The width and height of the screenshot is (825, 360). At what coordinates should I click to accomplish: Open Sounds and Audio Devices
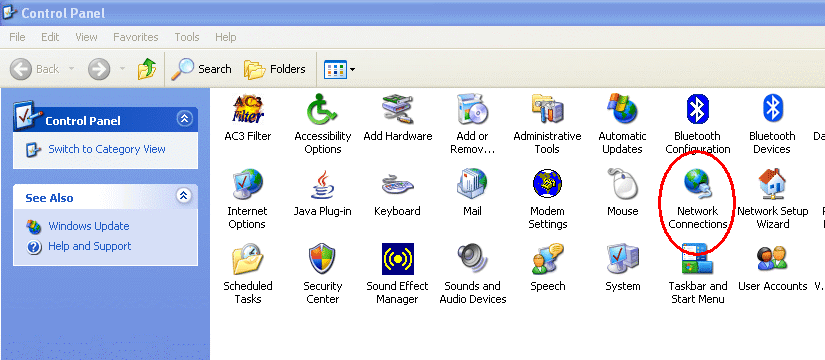coord(472,274)
